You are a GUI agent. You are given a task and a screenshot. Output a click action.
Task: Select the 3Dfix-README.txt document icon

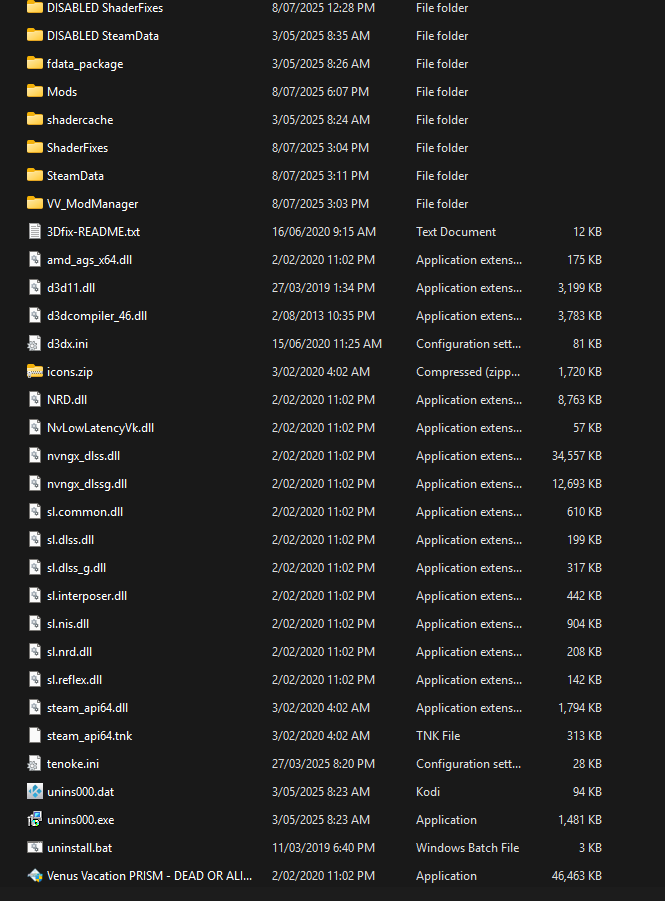coord(34,232)
